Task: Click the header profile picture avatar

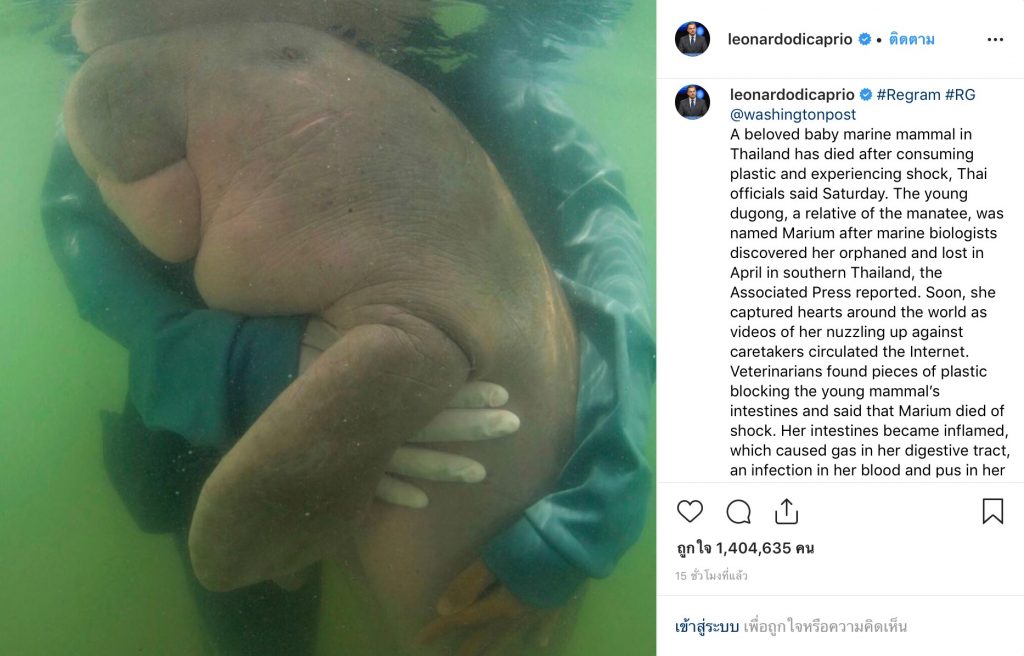Action: [x=692, y=39]
